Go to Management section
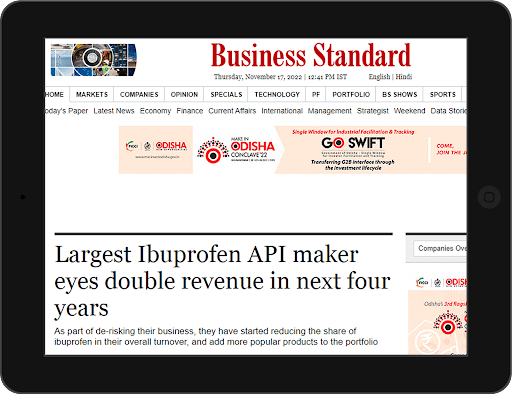512x395 pixels. [x=329, y=111]
